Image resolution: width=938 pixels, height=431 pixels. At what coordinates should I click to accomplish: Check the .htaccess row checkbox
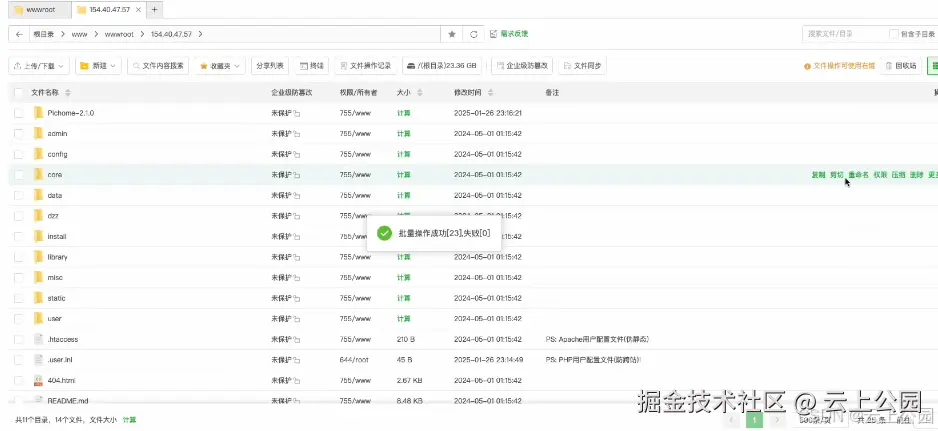pos(19,339)
